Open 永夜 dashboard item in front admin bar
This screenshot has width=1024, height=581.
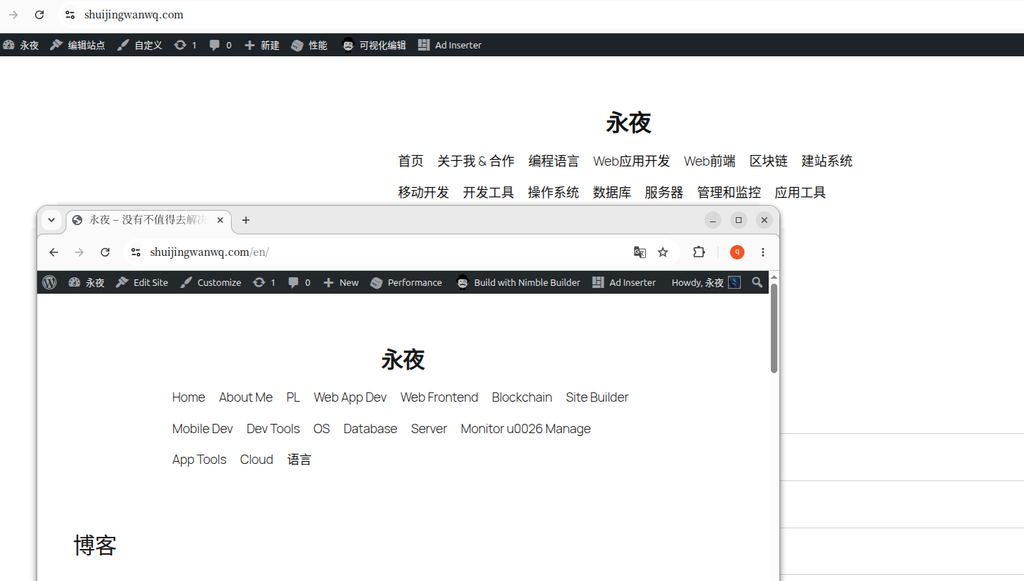coord(86,283)
